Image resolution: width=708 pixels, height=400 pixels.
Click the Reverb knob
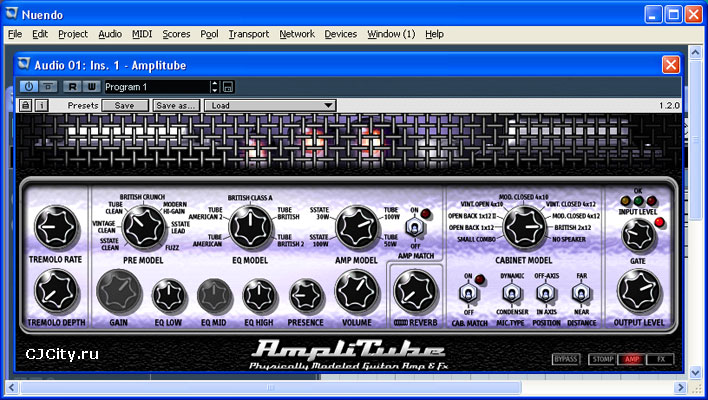pyautogui.click(x=415, y=291)
